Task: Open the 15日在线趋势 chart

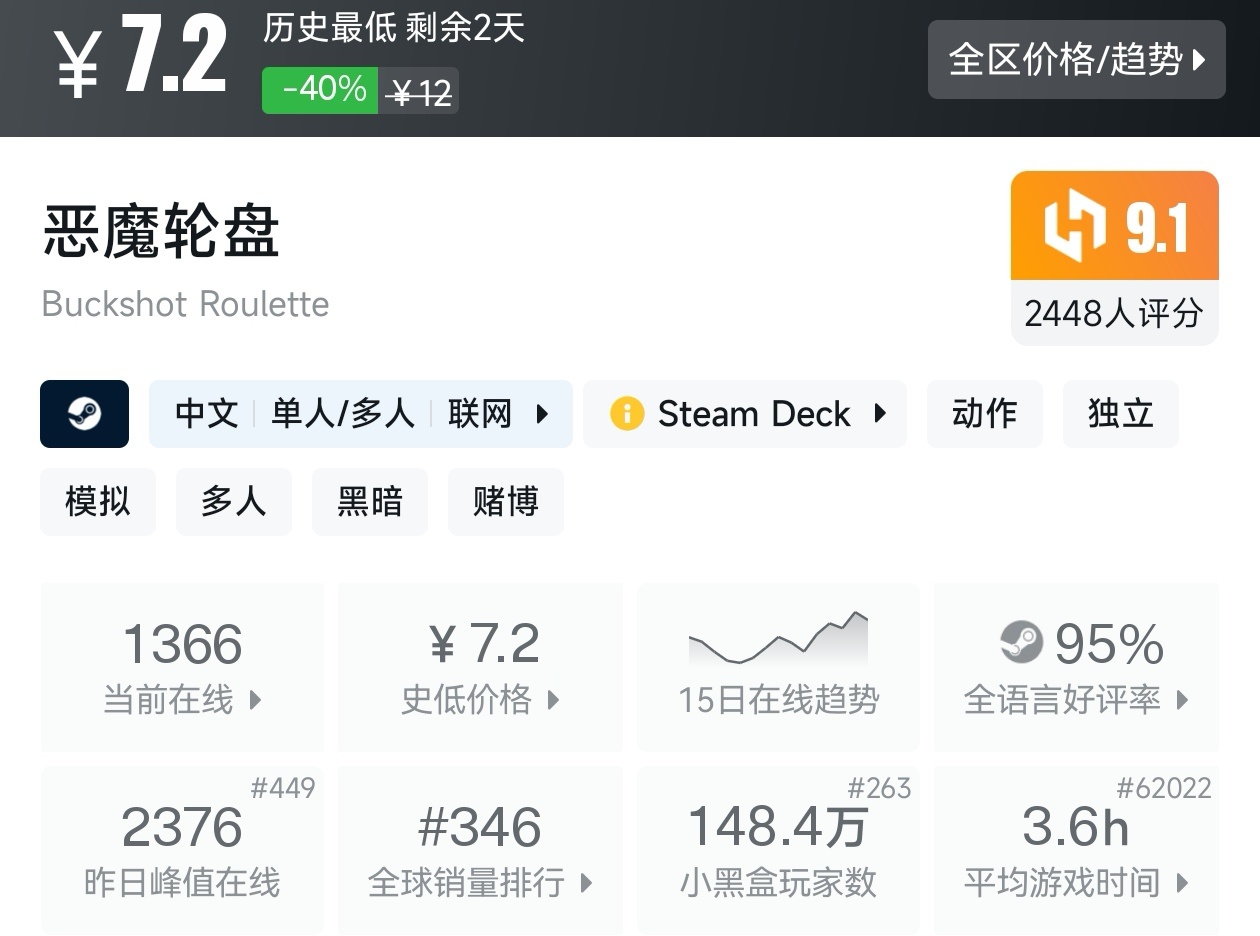Action: [778, 667]
